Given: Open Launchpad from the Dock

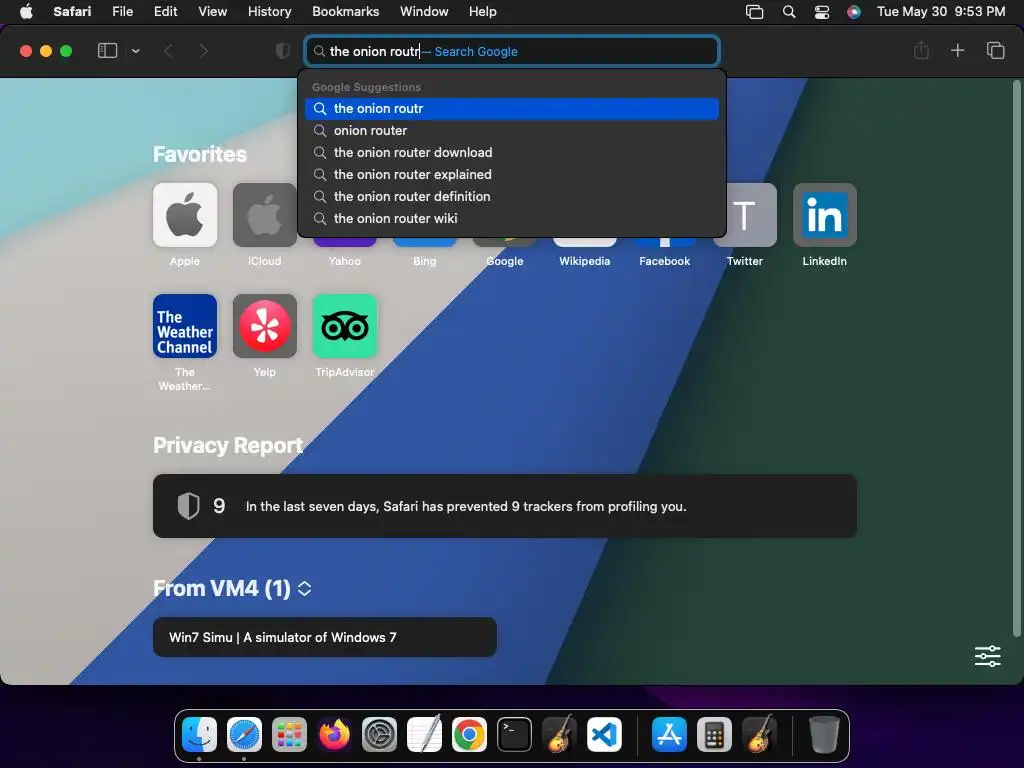Looking at the screenshot, I should pyautogui.click(x=289, y=735).
